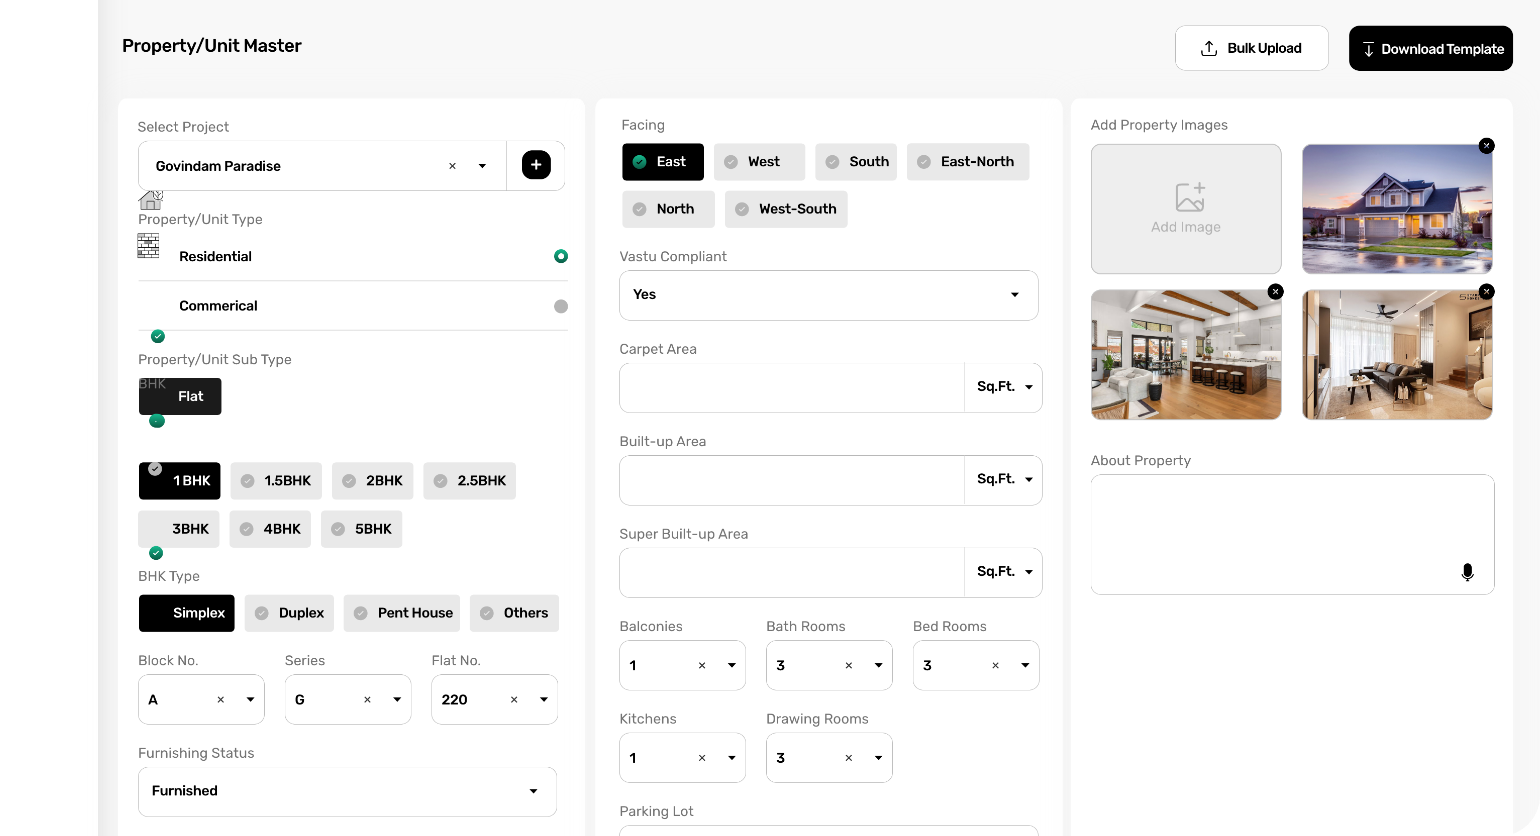This screenshot has width=1540, height=836.
Task: Select West facing option
Action: (759, 162)
